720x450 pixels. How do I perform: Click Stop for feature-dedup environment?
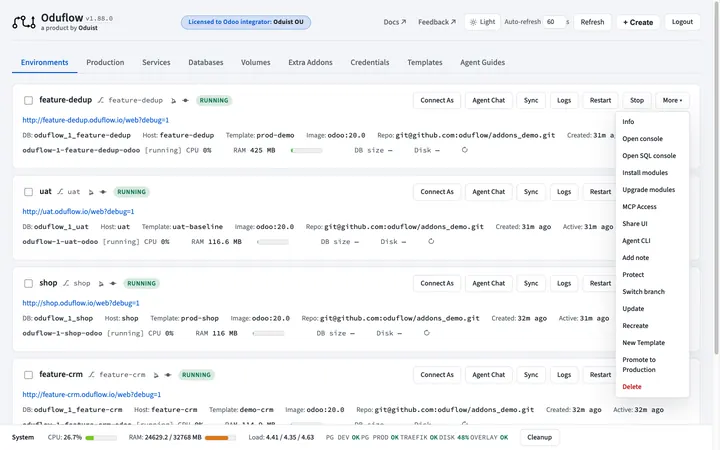637,100
